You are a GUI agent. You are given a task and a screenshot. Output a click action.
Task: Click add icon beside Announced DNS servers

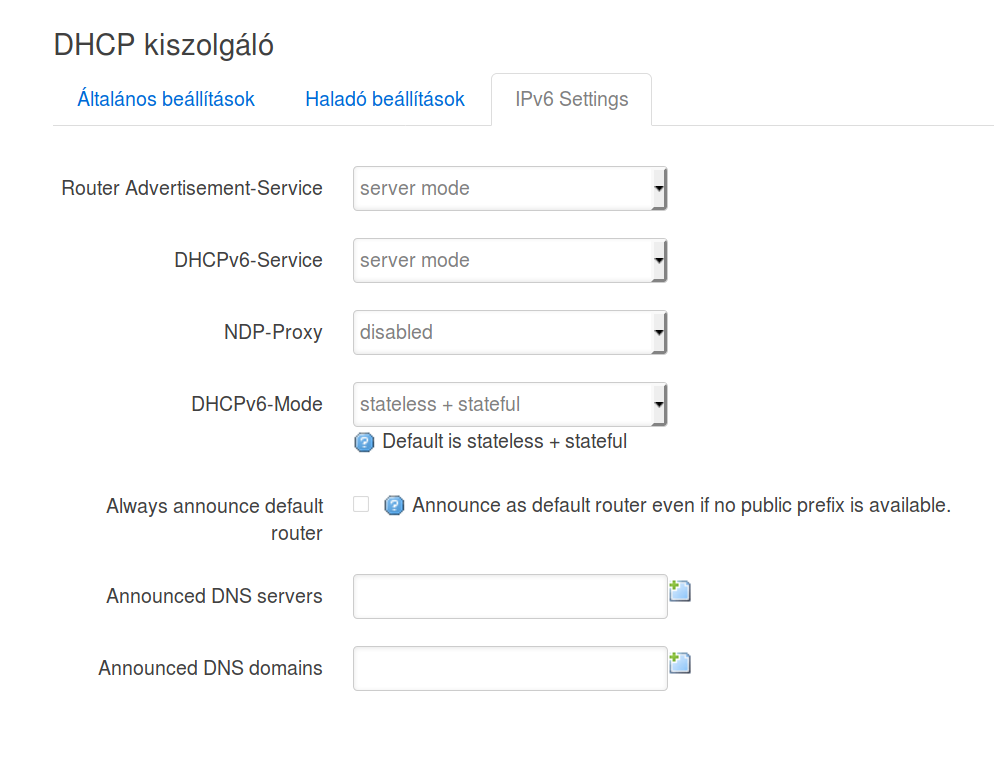tap(680, 591)
